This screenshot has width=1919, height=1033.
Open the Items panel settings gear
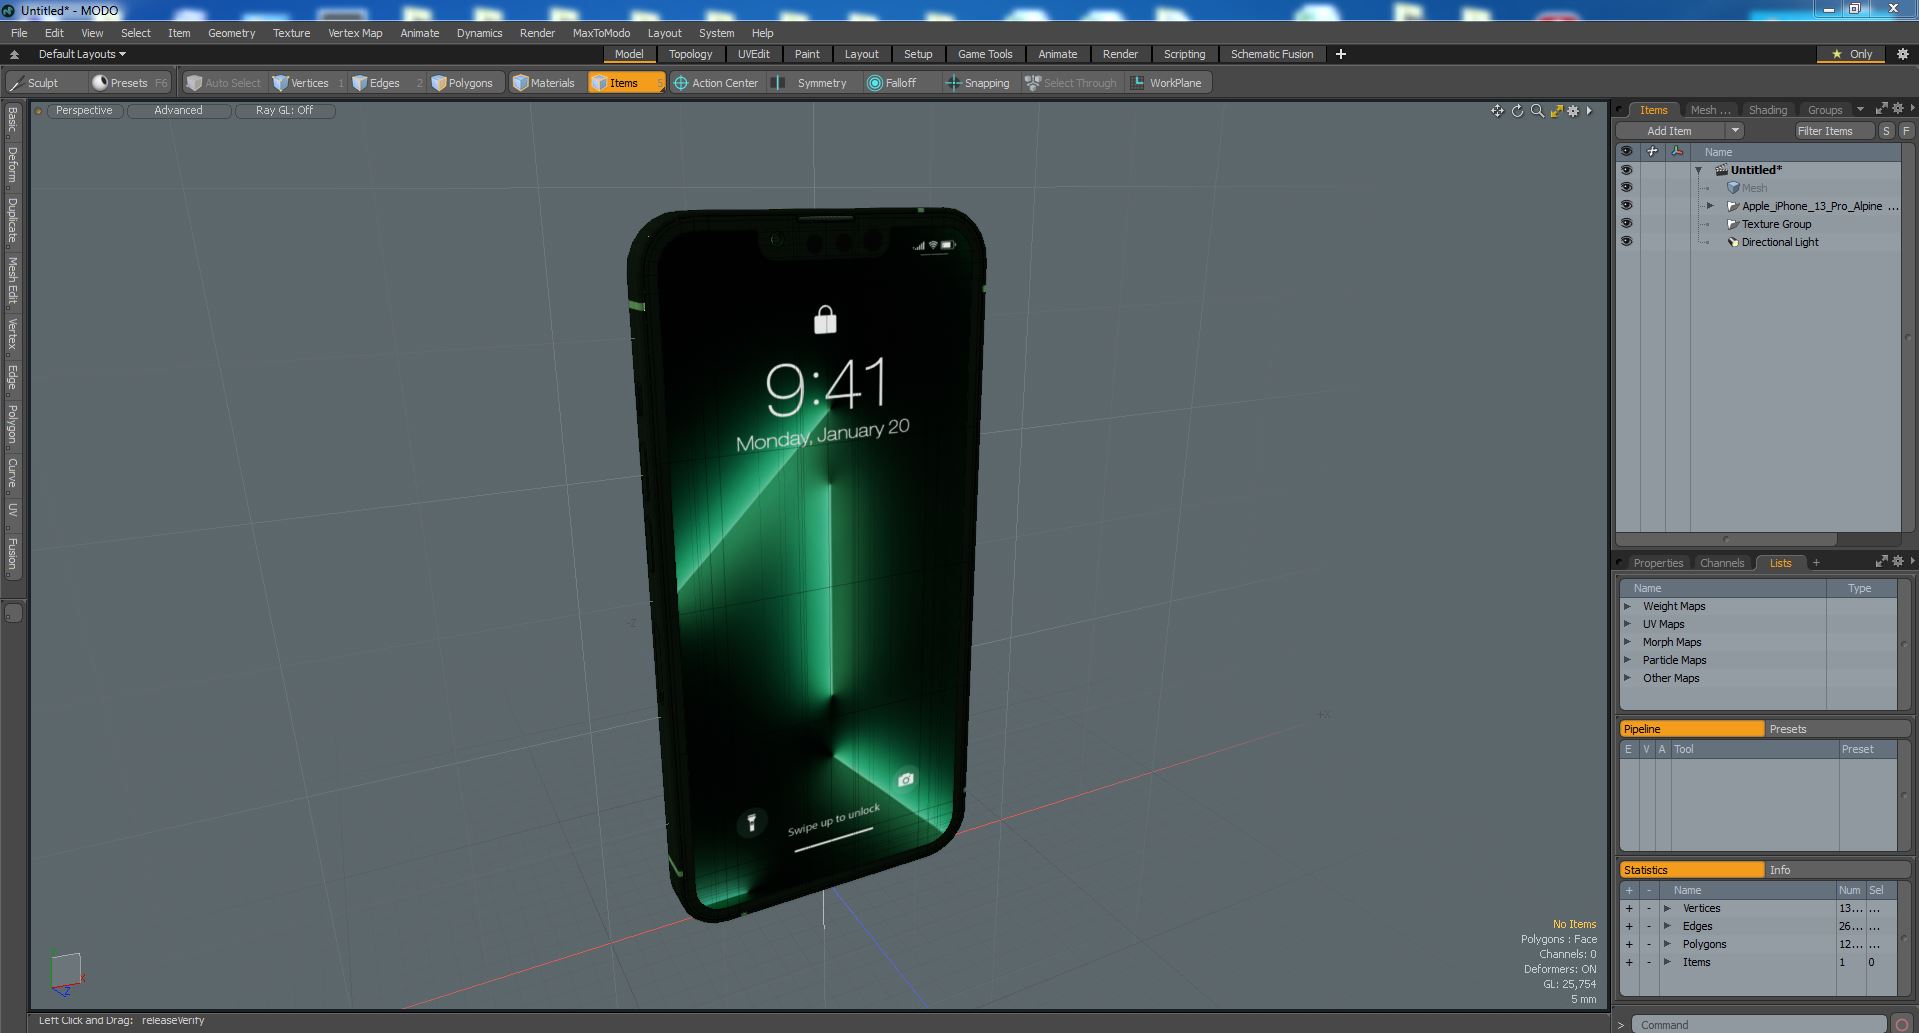1898,109
